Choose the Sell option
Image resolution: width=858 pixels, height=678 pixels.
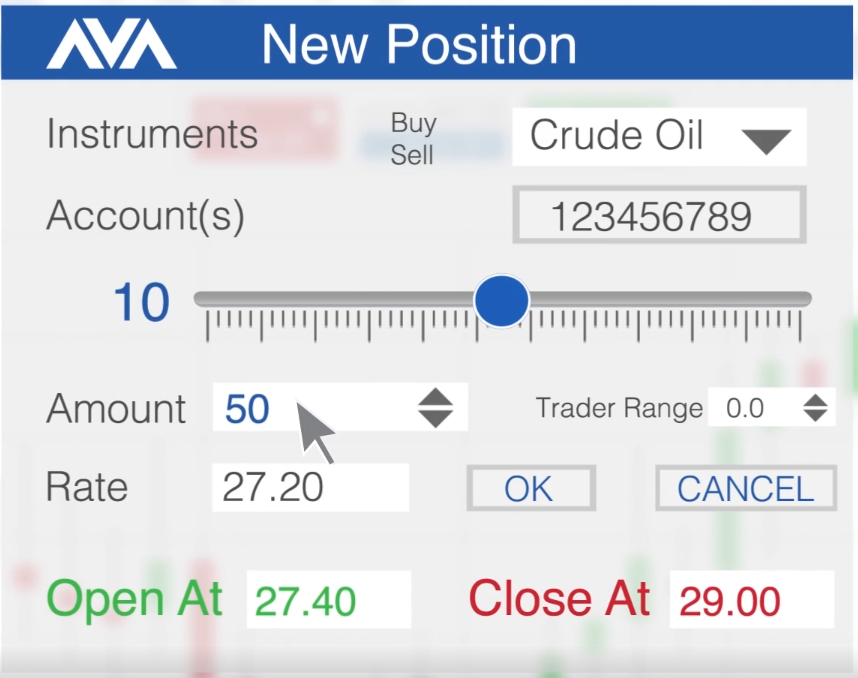pos(411,155)
